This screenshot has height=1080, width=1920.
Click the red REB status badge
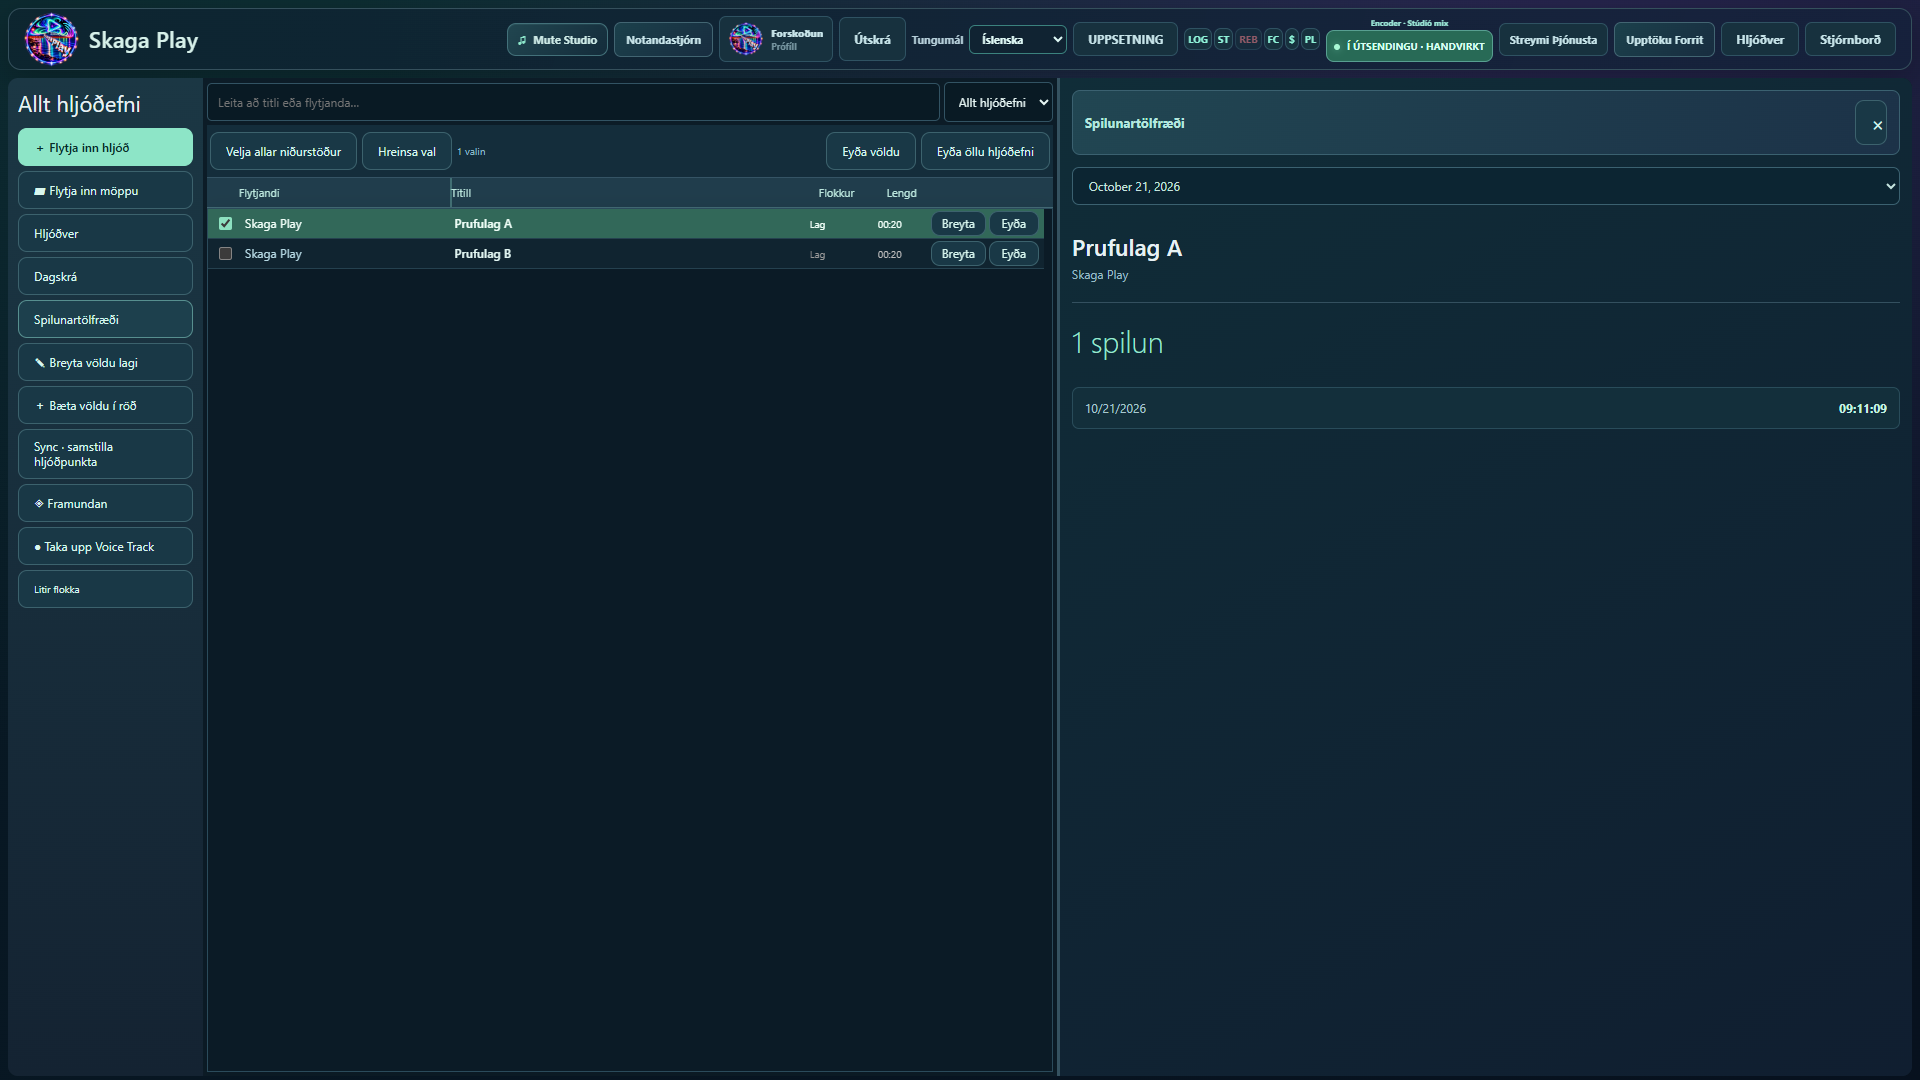point(1248,40)
